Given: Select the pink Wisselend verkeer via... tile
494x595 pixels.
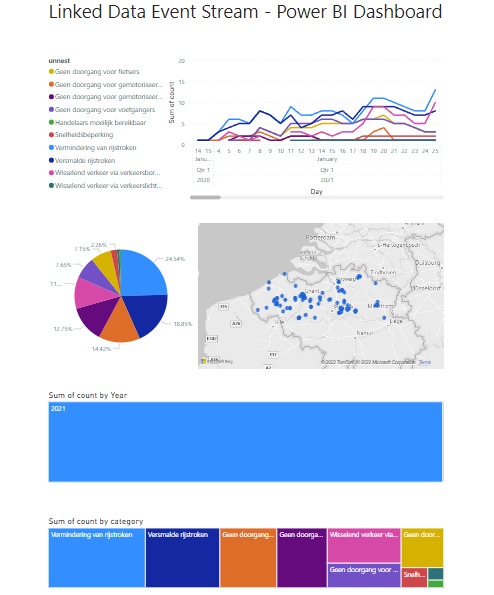Looking at the screenshot, I should [x=364, y=545].
